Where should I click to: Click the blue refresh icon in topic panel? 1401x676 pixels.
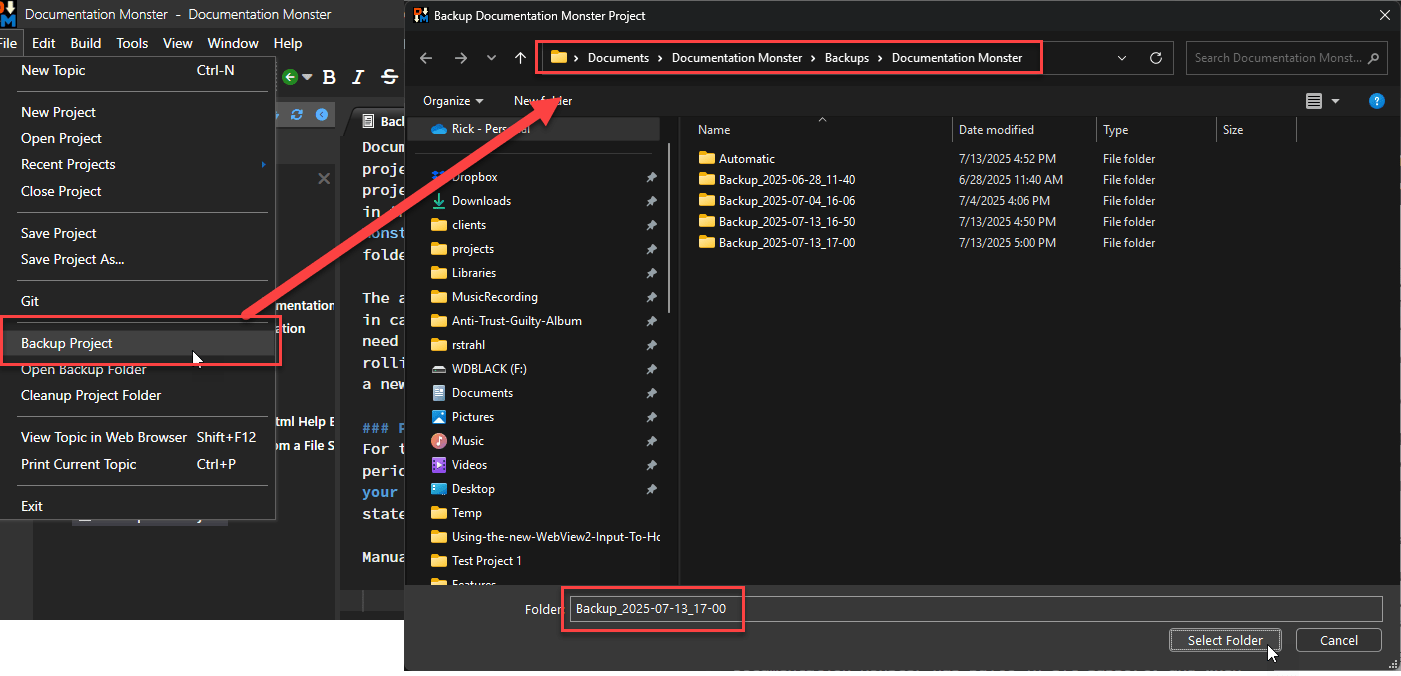[x=297, y=115]
